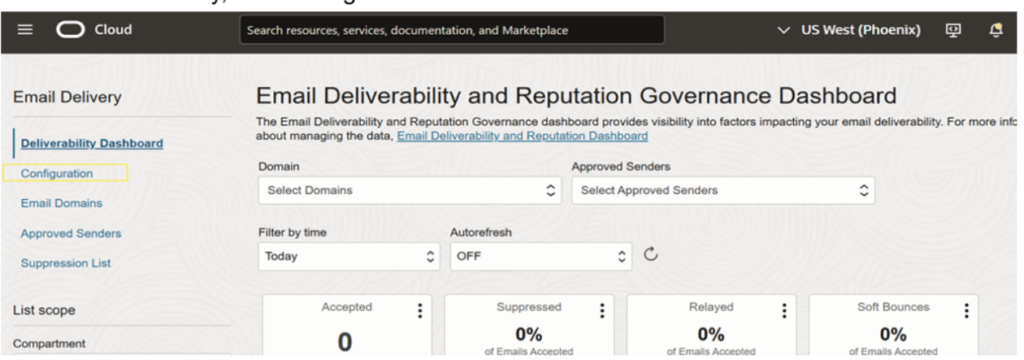Open the Accepted card three-dot menu
Image resolution: width=1024 pixels, height=360 pixels.
pyautogui.click(x=420, y=310)
